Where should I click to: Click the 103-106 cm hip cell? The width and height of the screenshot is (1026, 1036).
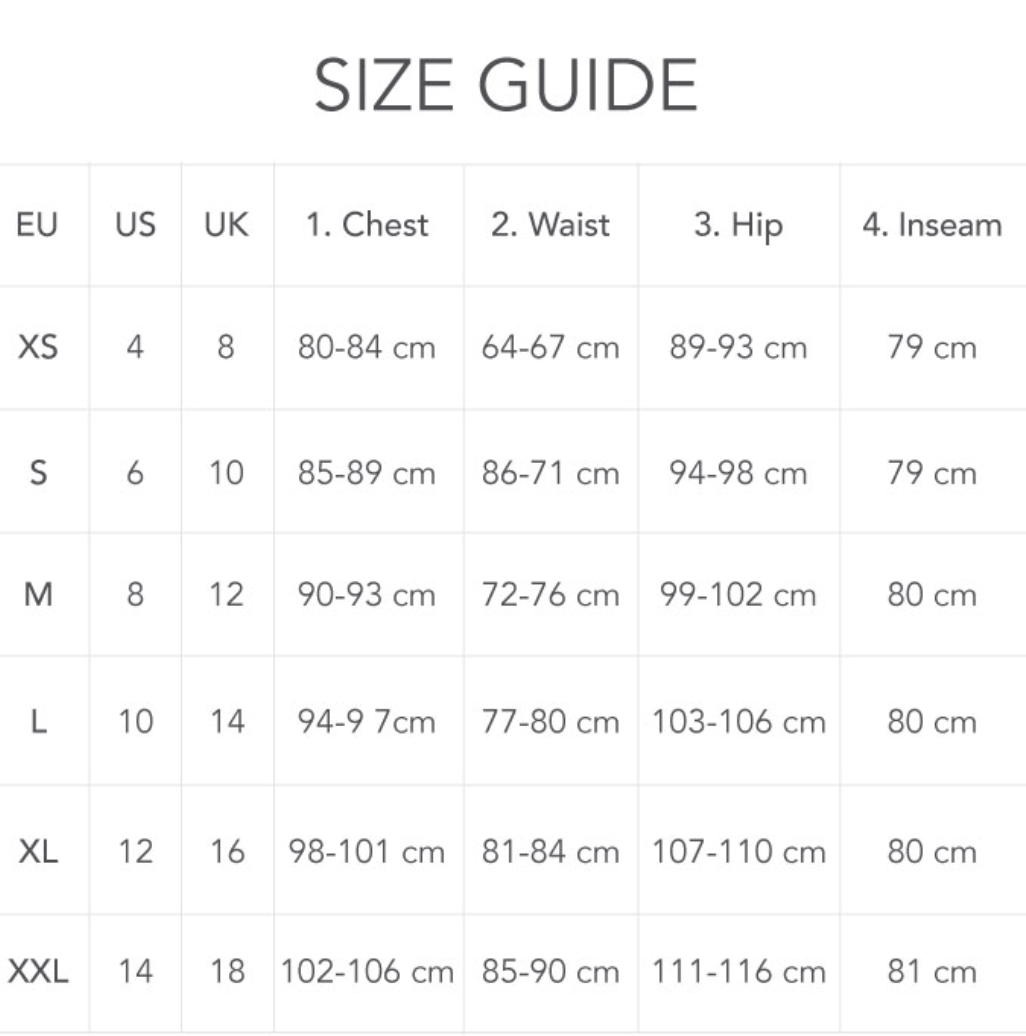[739, 721]
